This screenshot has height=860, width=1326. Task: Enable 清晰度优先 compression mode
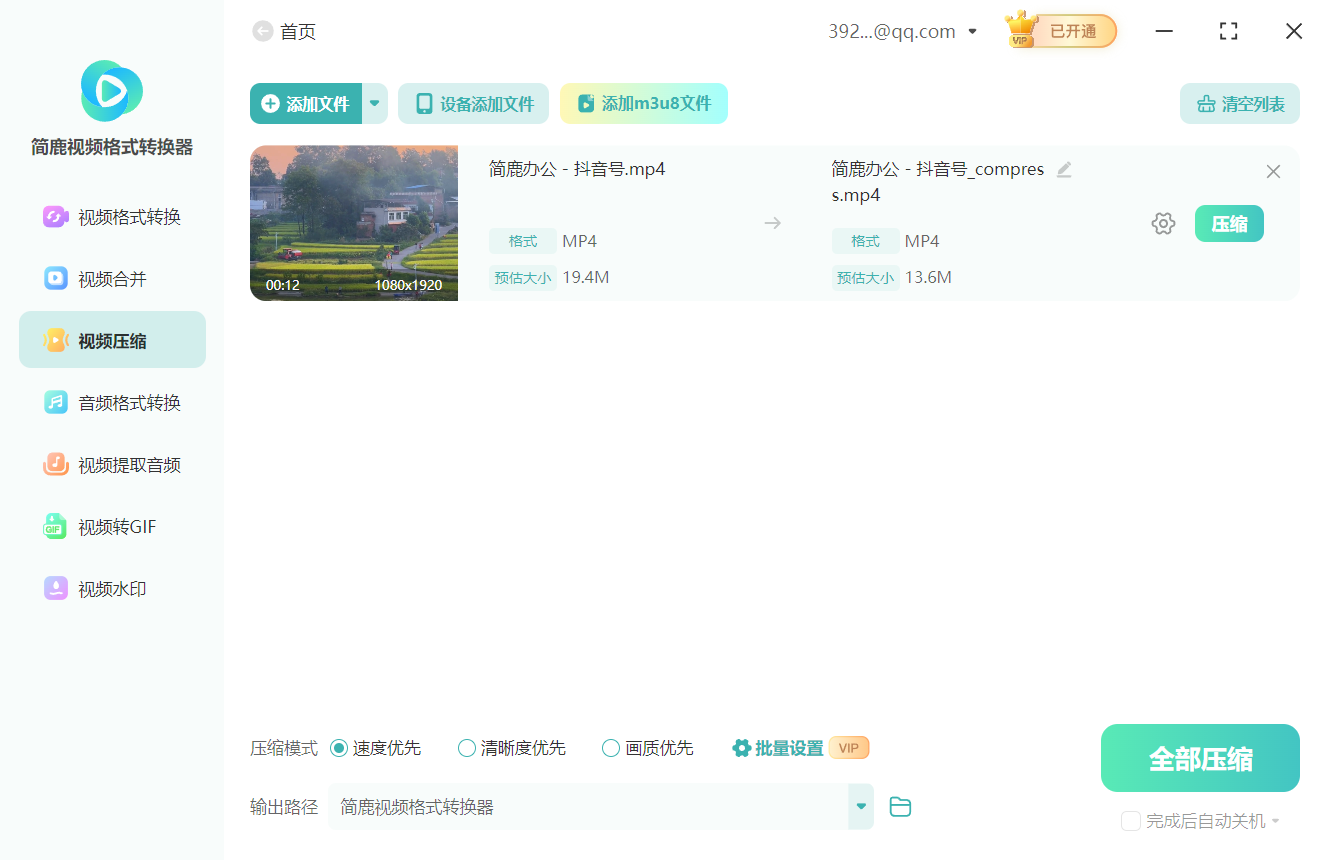coord(466,747)
